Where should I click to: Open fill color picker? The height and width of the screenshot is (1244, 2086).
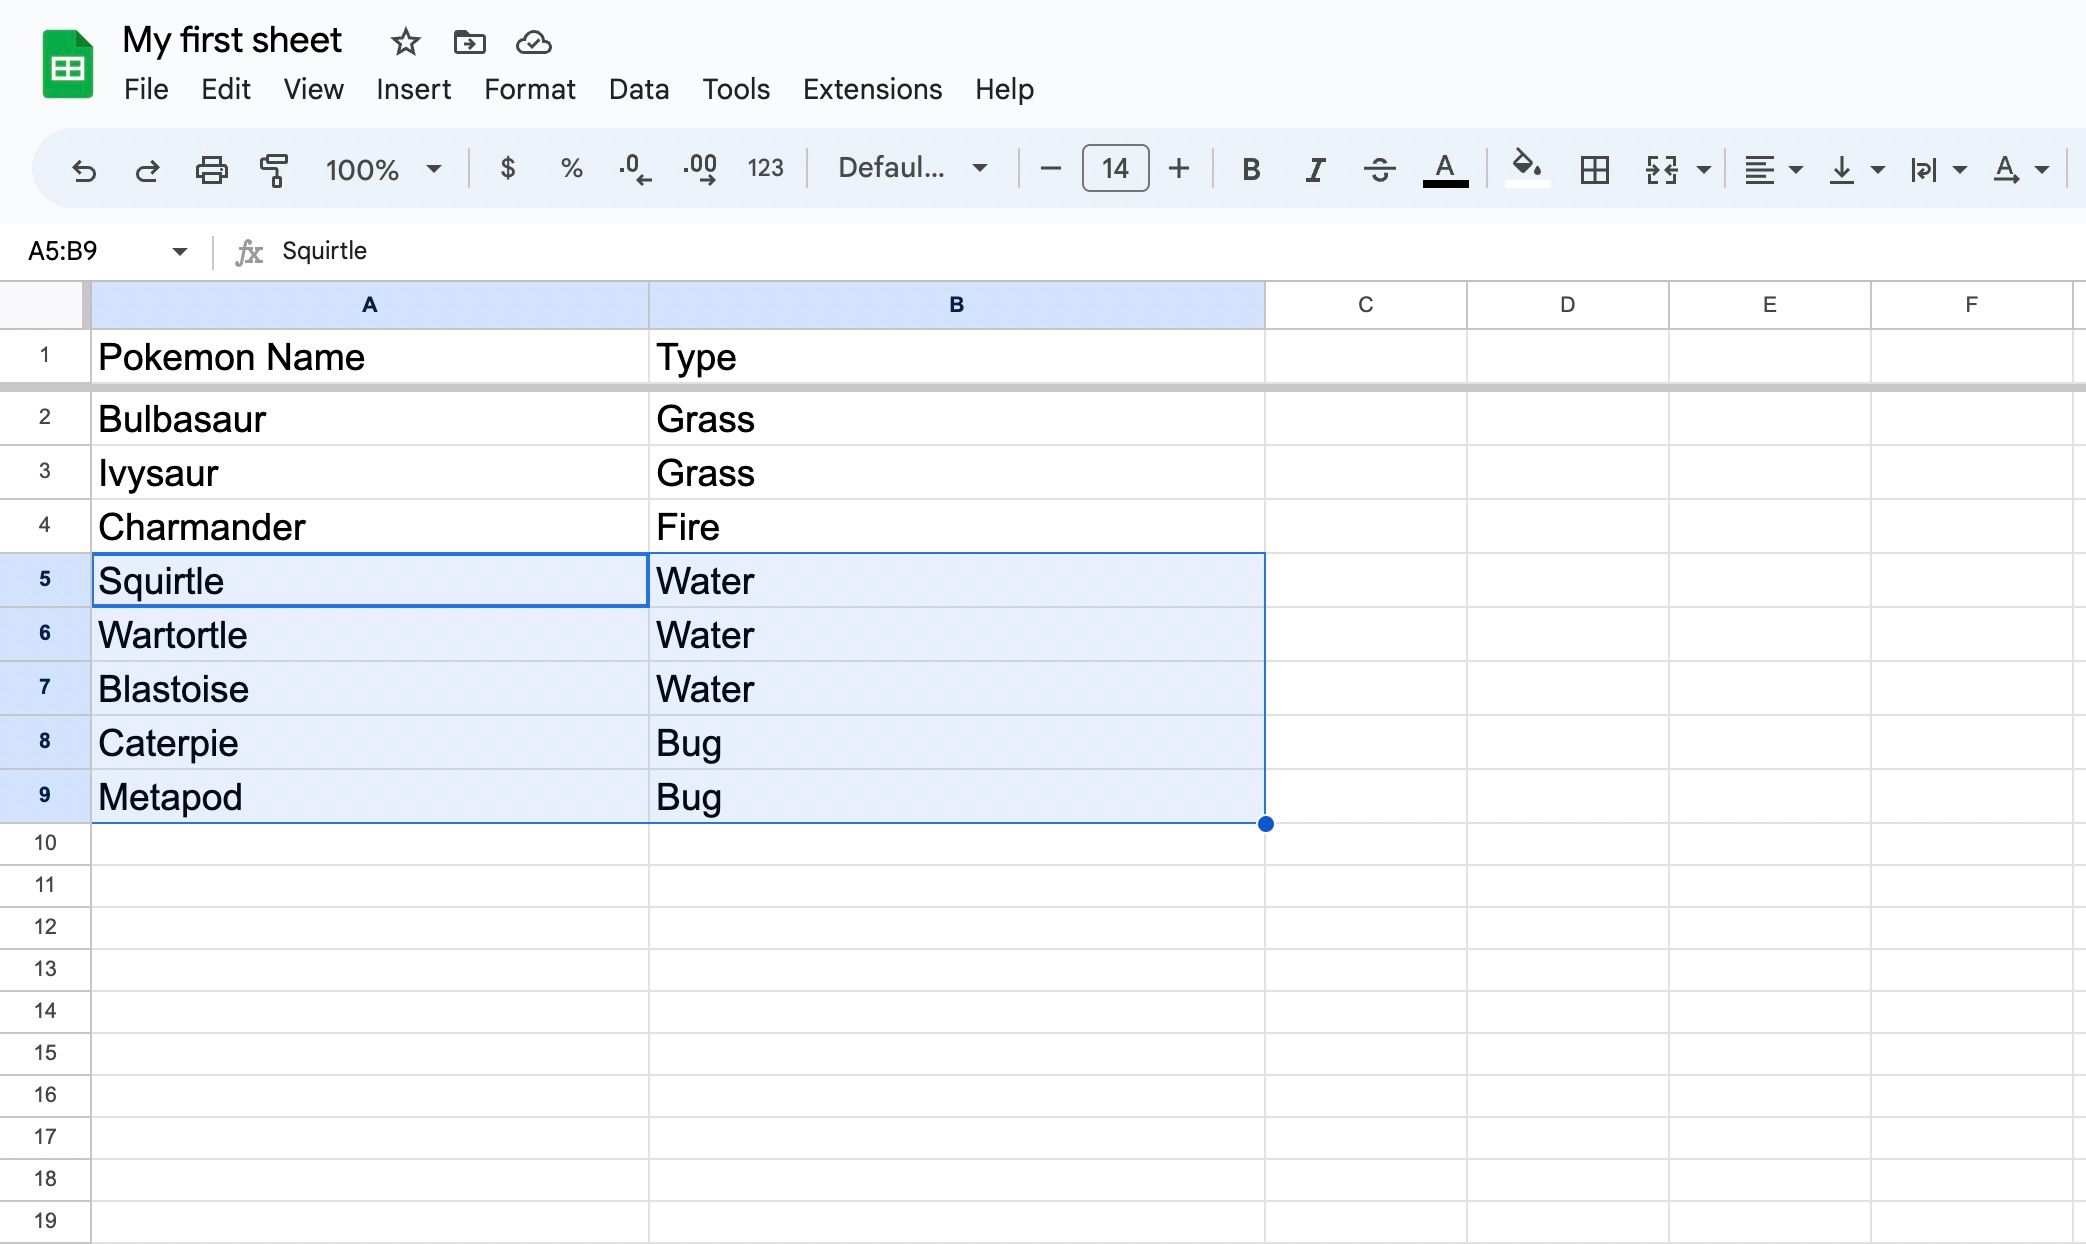pos(1527,168)
